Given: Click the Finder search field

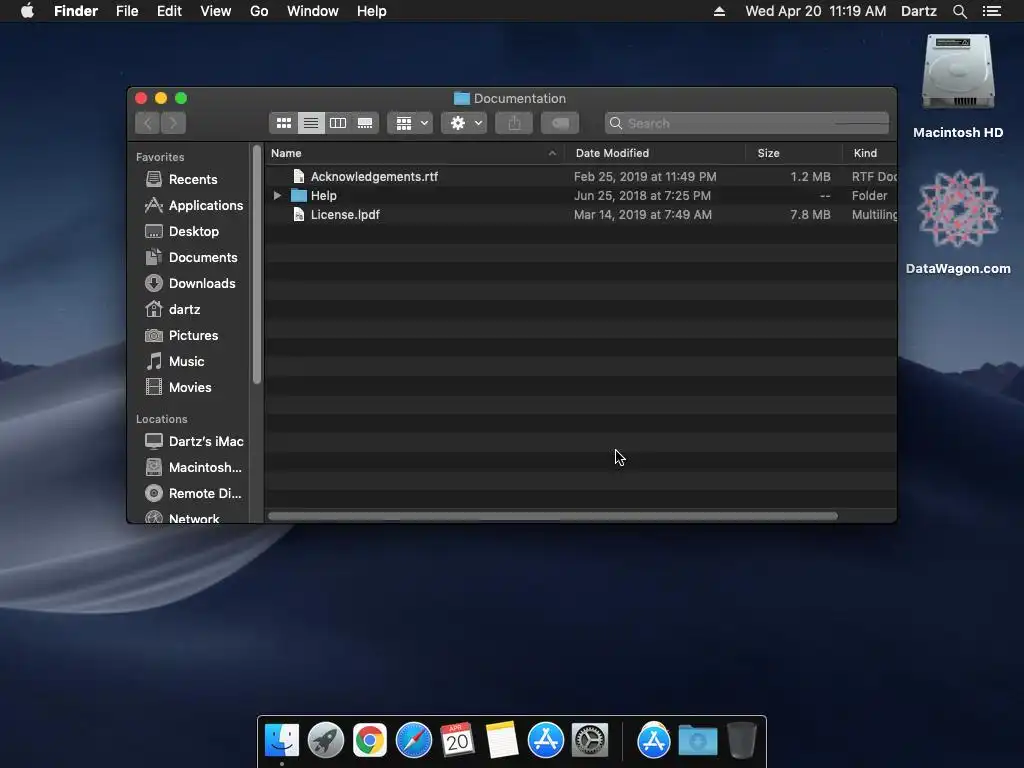Looking at the screenshot, I should (x=747, y=123).
